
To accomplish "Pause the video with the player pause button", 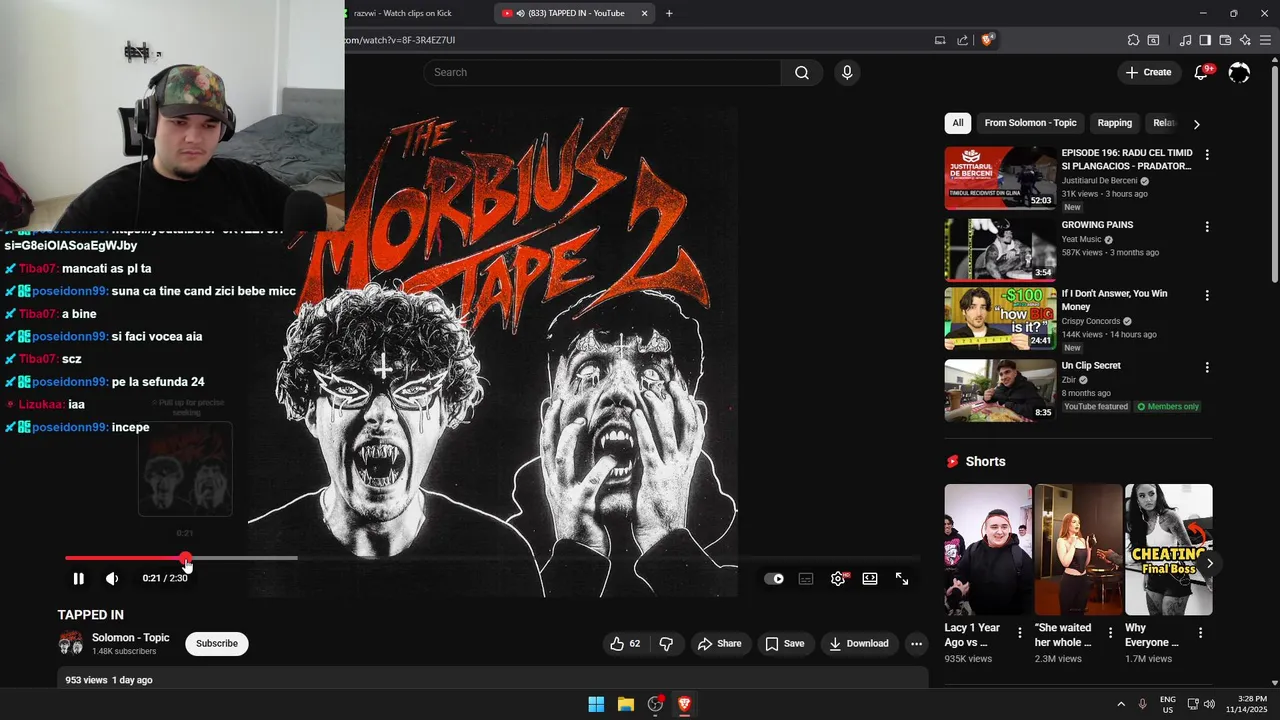I will [78, 578].
